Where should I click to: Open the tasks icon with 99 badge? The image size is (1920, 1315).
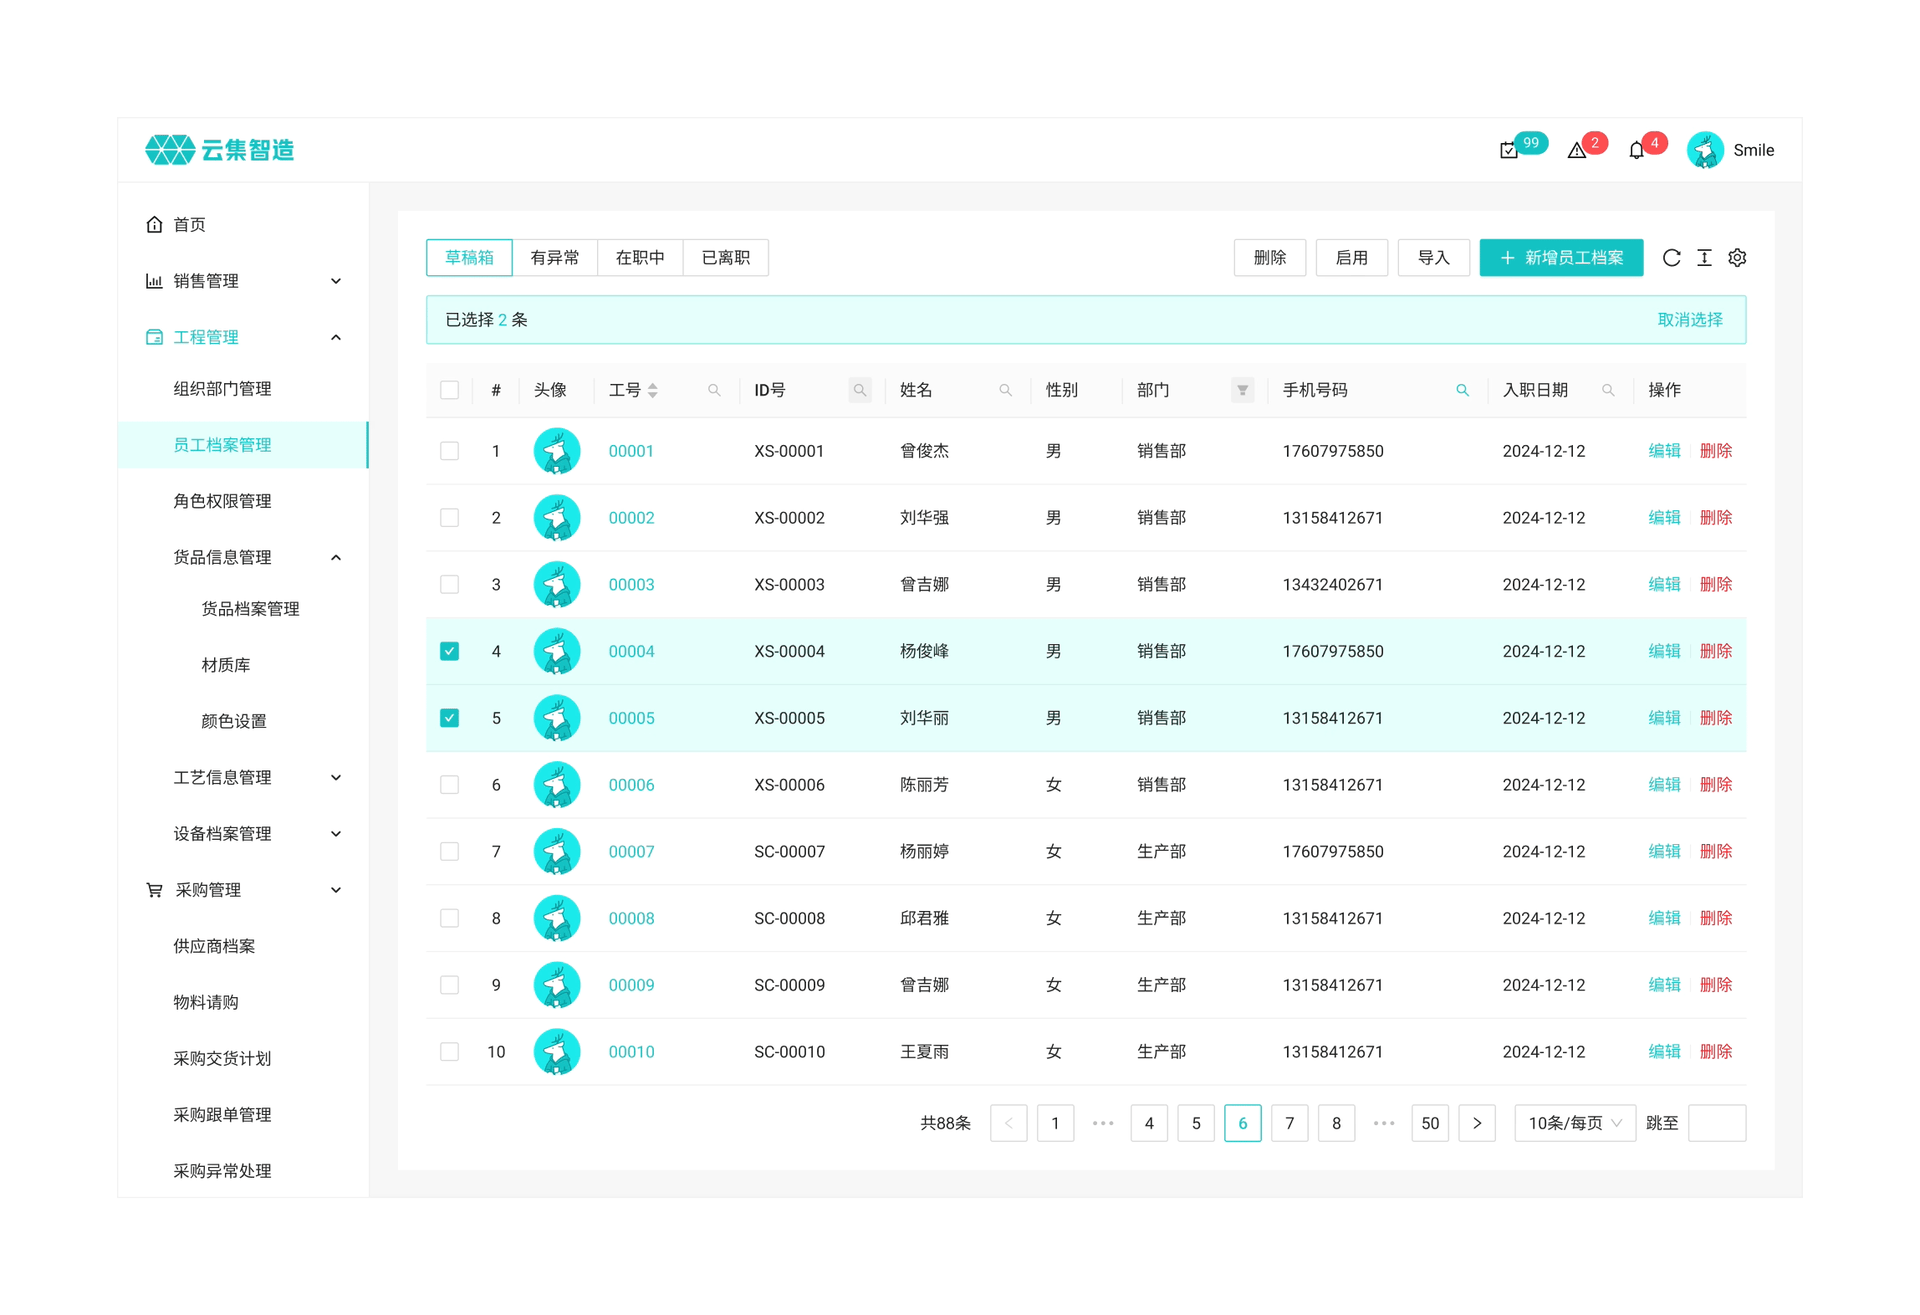pos(1509,151)
